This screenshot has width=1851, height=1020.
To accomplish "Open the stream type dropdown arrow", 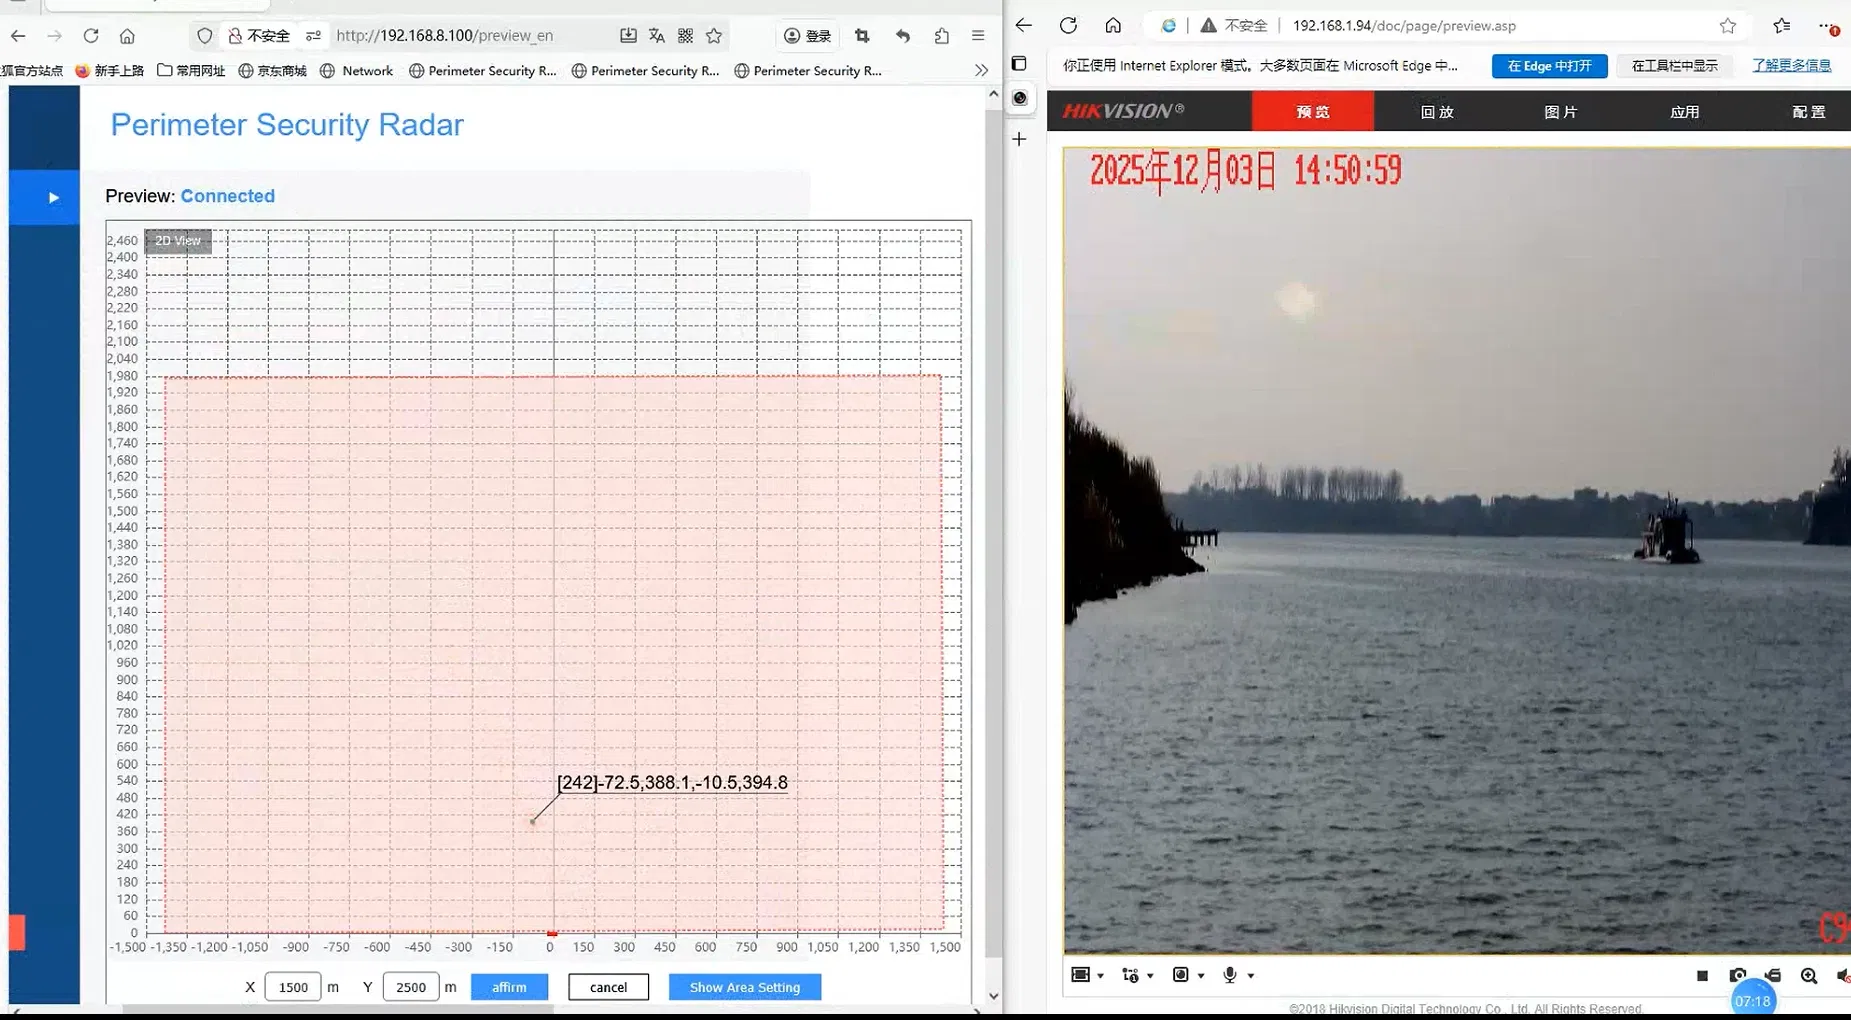I will (1150, 976).
